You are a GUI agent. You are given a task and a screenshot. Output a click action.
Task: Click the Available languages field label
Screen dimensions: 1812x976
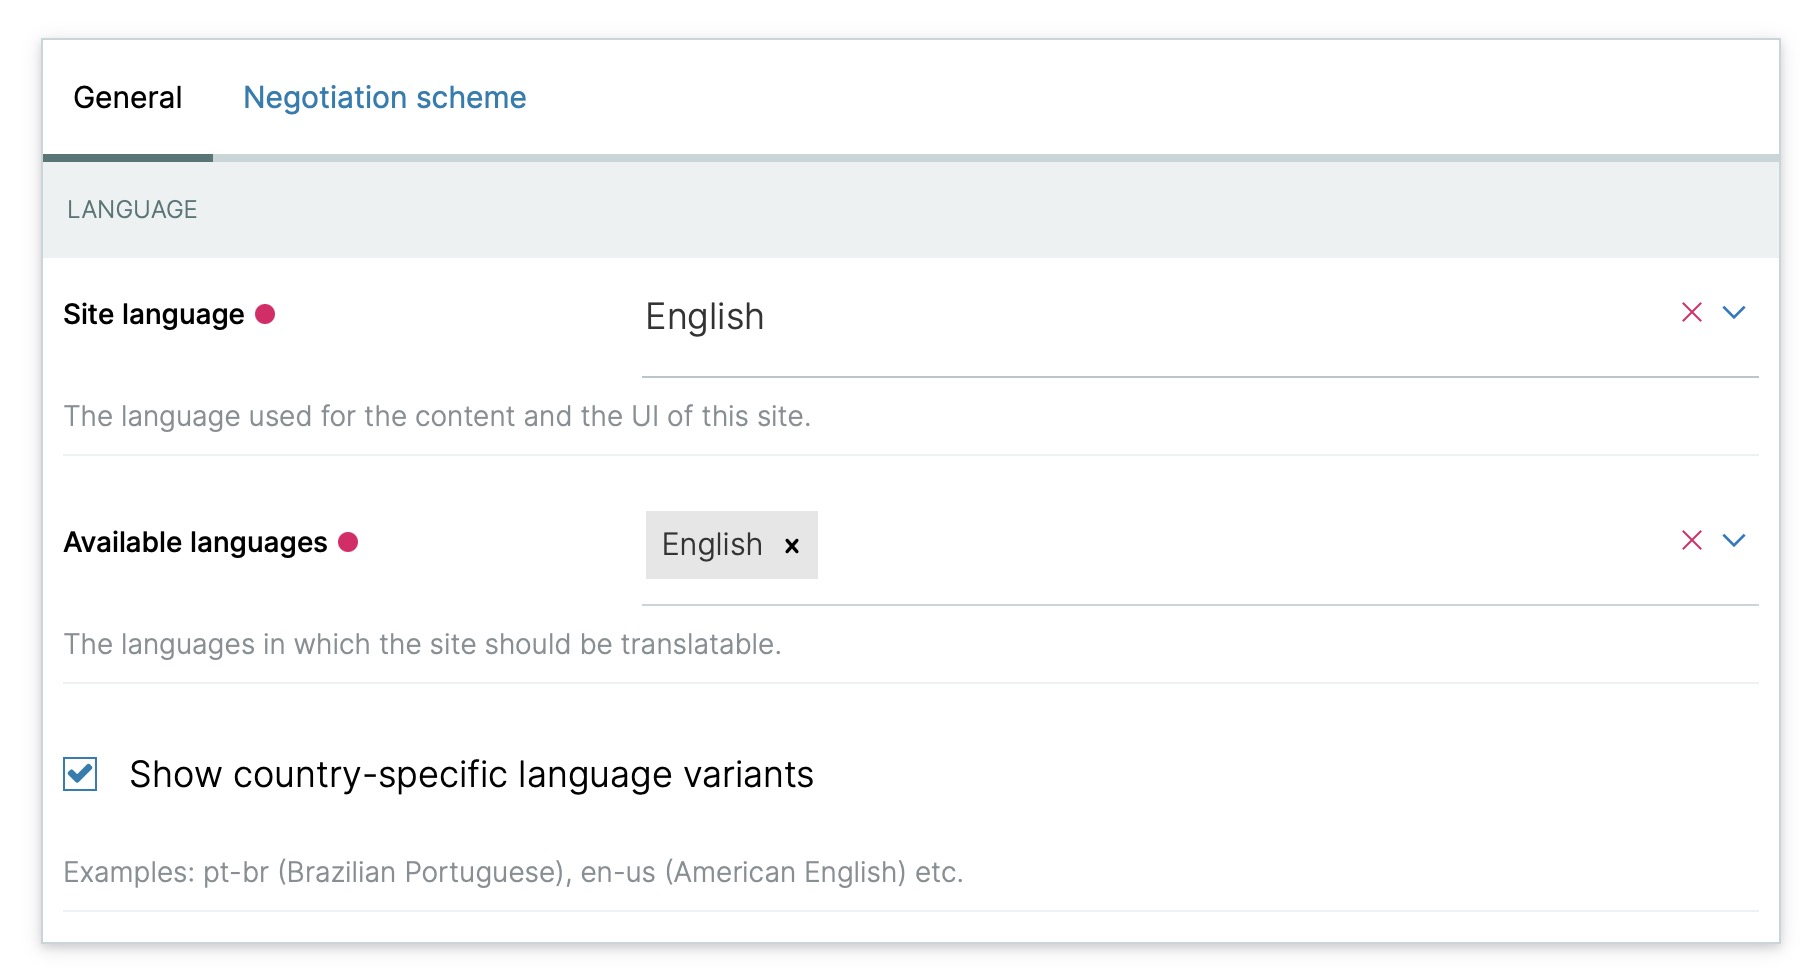[195, 543]
